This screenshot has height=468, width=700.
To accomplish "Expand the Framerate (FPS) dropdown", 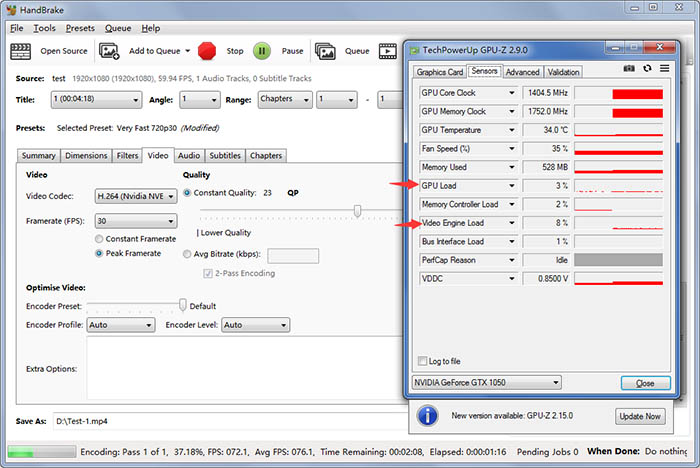I will pos(136,221).
